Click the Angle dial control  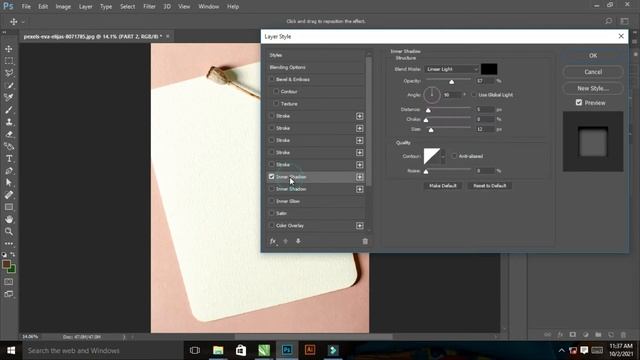pyautogui.click(x=432, y=95)
